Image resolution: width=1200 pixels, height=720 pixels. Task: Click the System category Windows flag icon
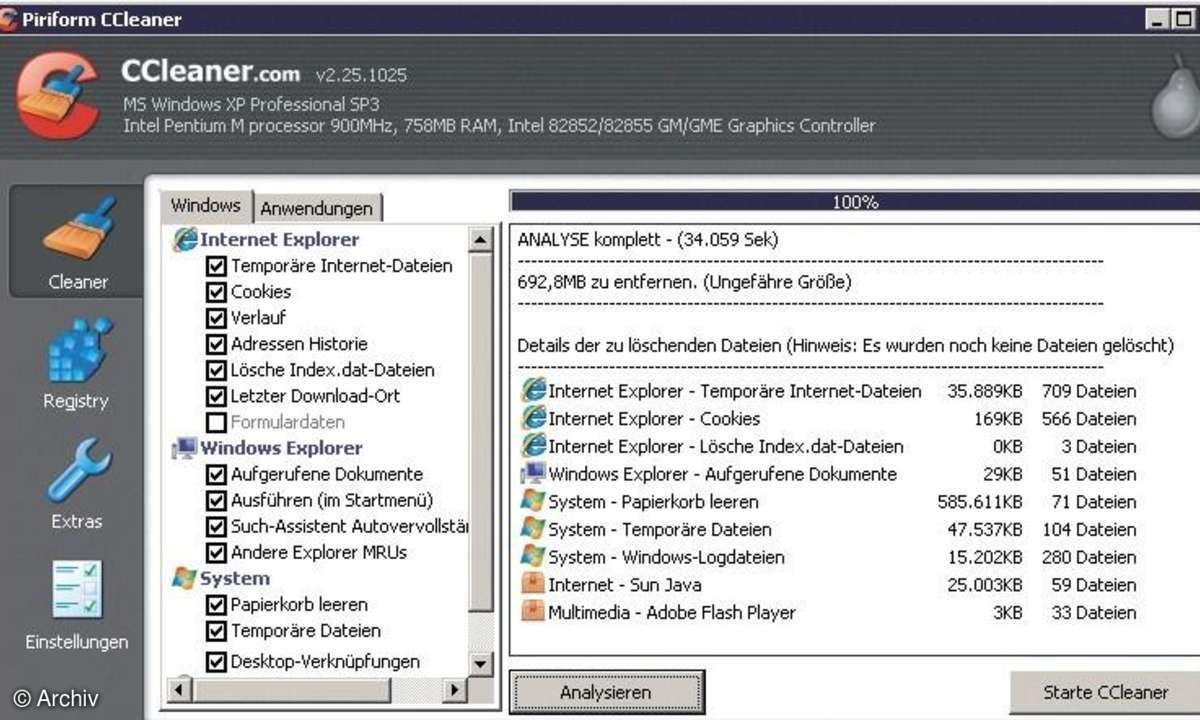(x=185, y=578)
